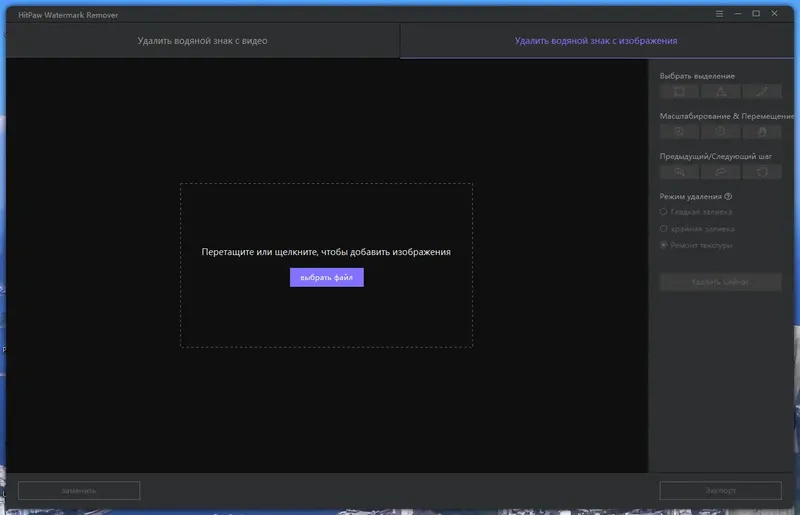Select the brush selection tool
The image size is (800, 515).
(x=762, y=91)
